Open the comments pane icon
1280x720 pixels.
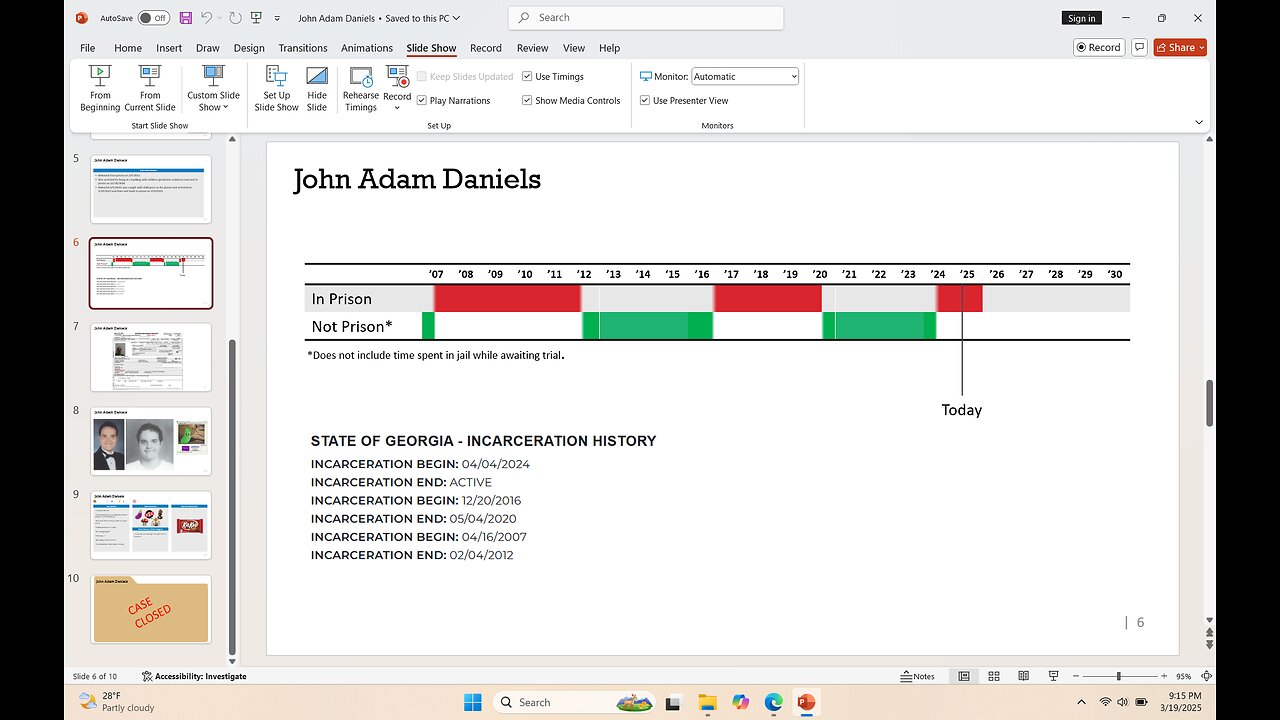pyautogui.click(x=1140, y=47)
